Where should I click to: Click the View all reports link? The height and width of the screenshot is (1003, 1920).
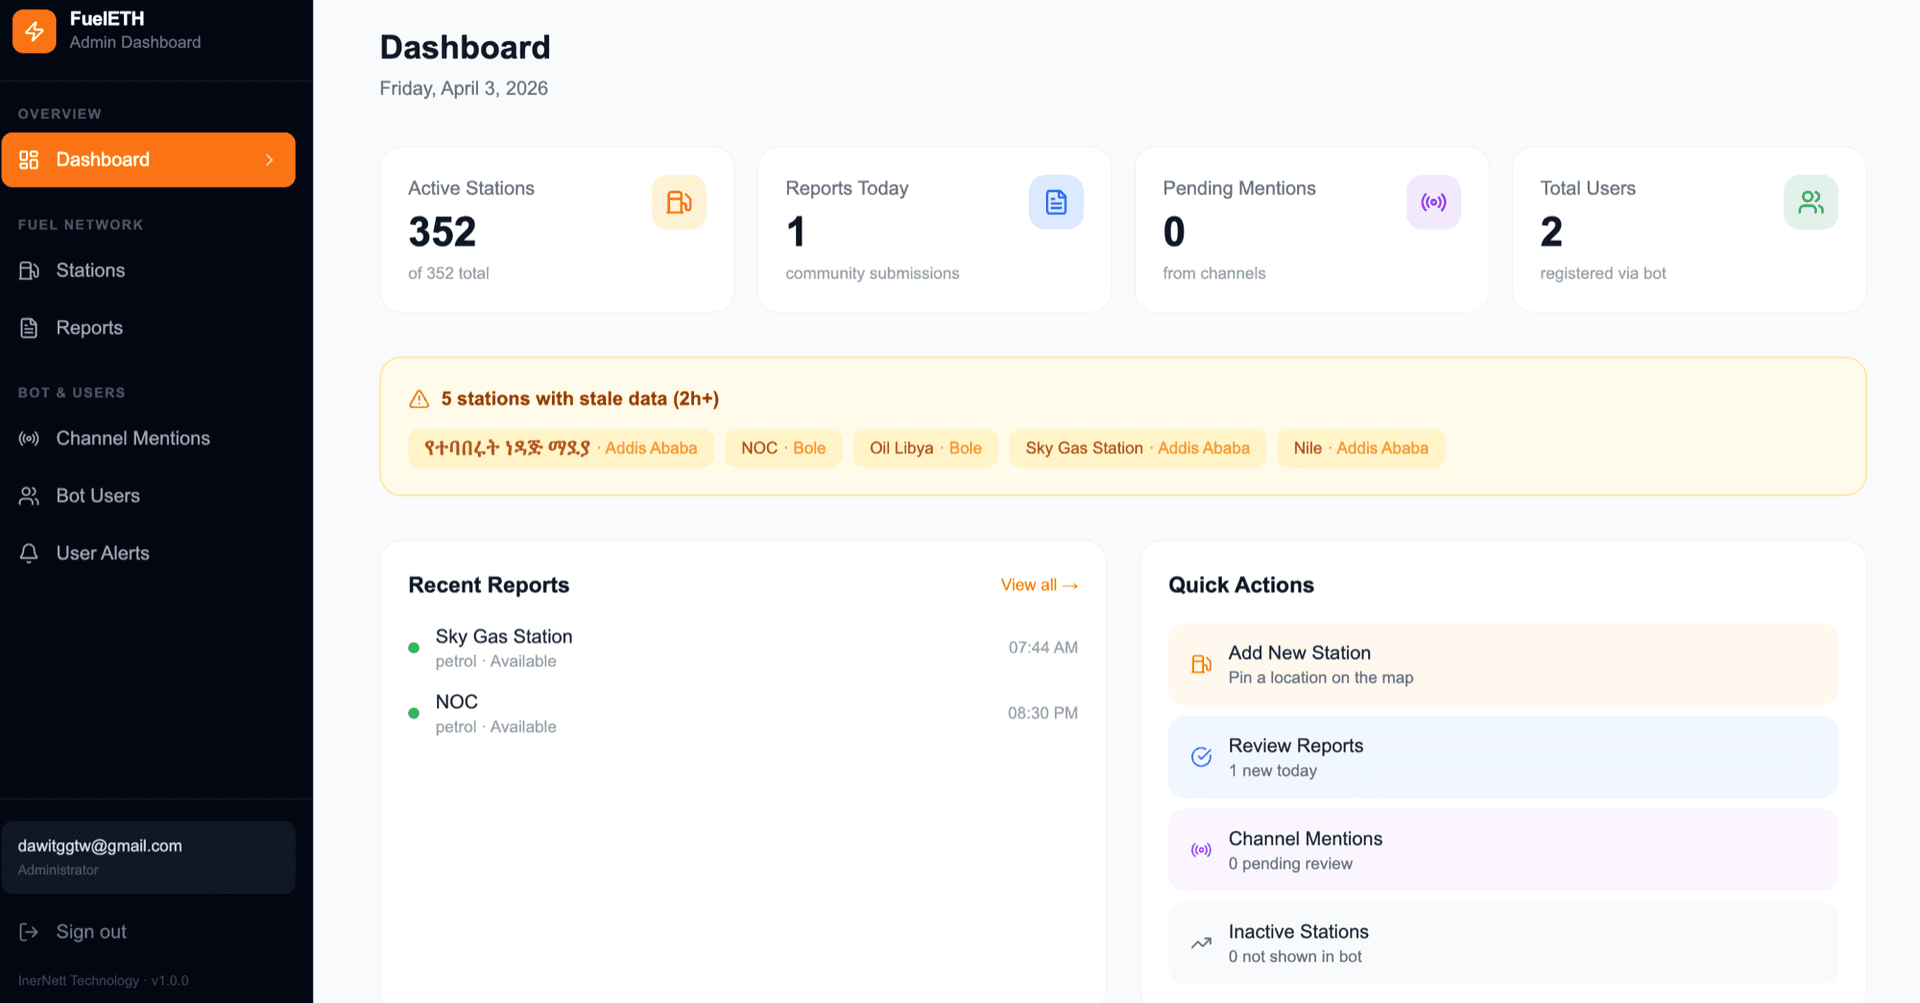(1039, 585)
